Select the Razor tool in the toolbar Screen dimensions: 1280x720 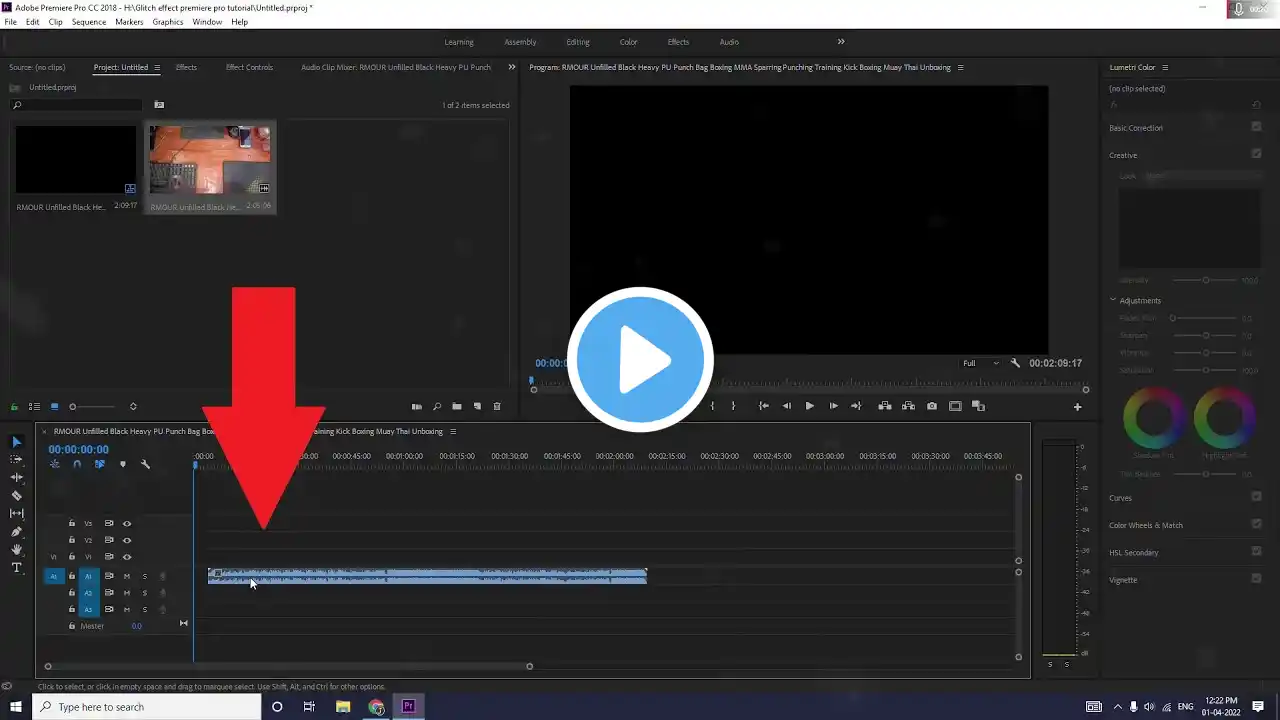16,495
